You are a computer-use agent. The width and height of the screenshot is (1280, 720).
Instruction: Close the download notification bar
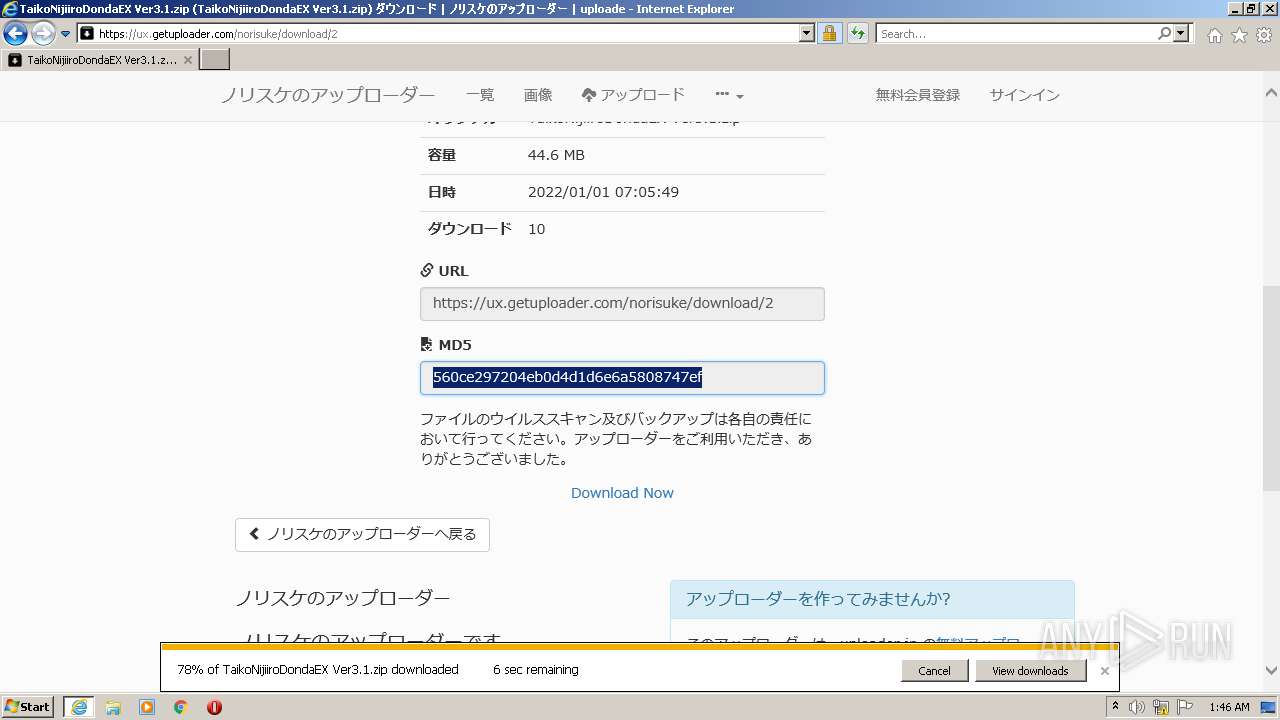(1104, 671)
